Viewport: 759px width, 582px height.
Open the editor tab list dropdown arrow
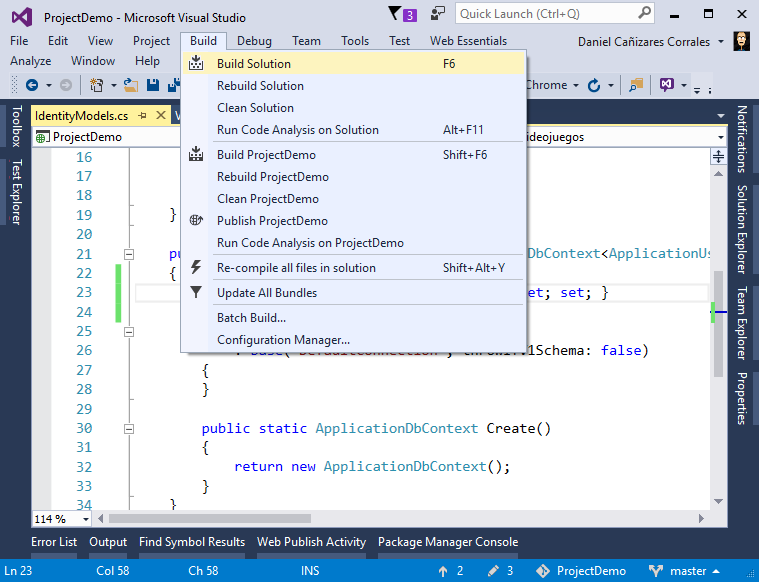tap(721, 116)
